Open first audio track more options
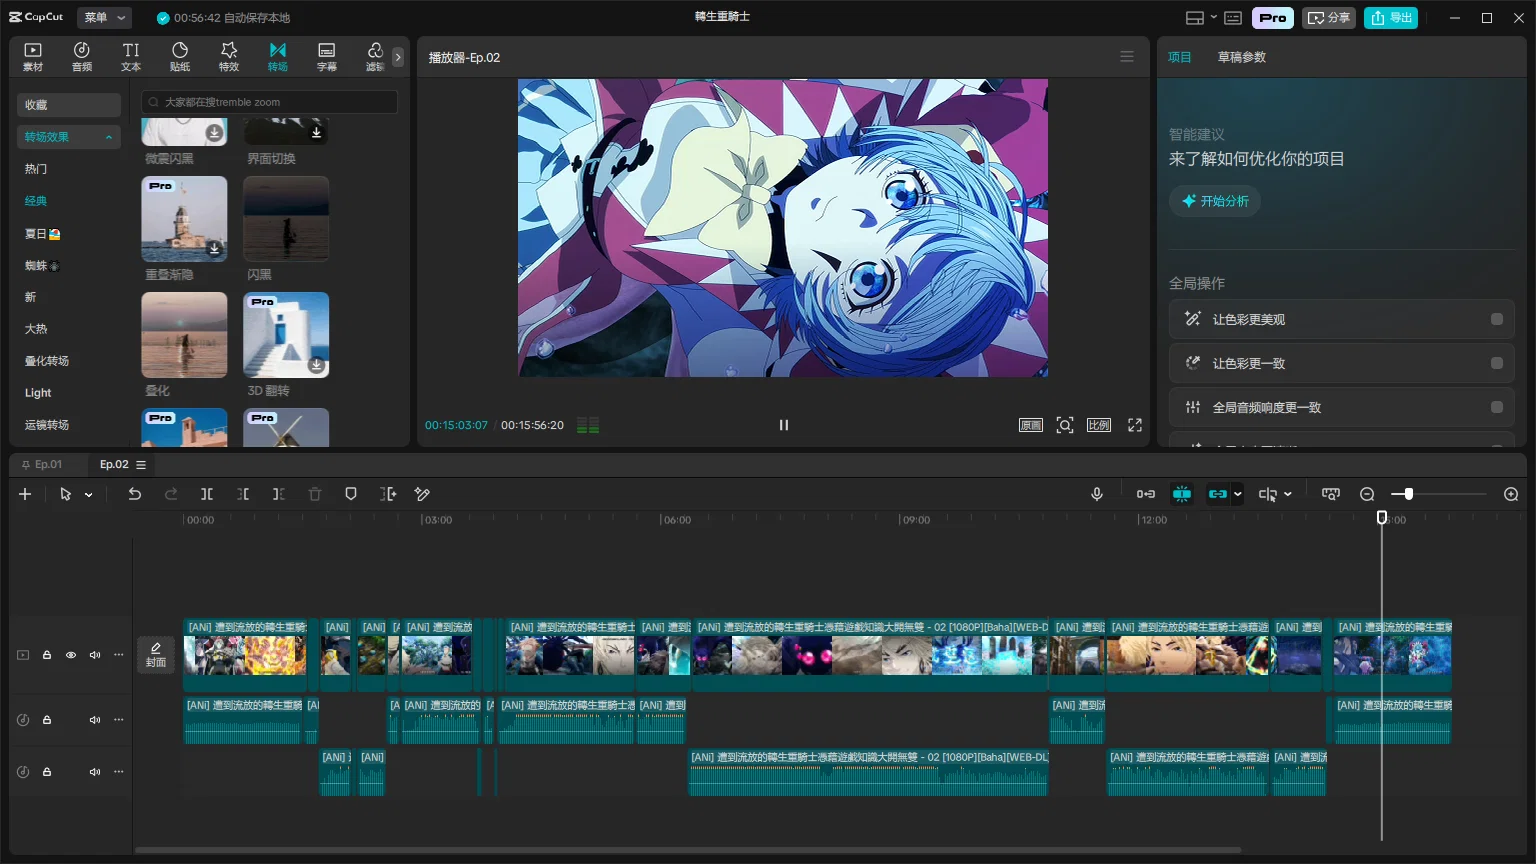The height and width of the screenshot is (864, 1536). click(x=119, y=720)
